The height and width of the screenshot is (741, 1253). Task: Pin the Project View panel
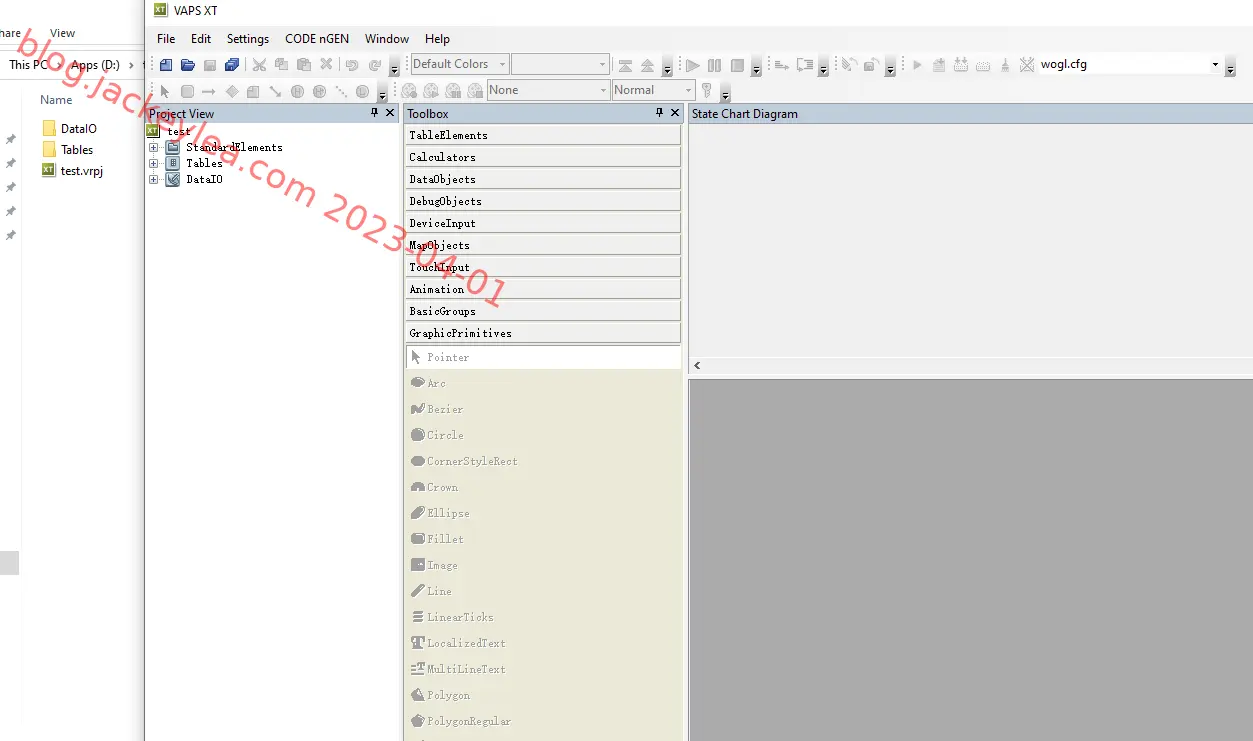click(x=375, y=113)
